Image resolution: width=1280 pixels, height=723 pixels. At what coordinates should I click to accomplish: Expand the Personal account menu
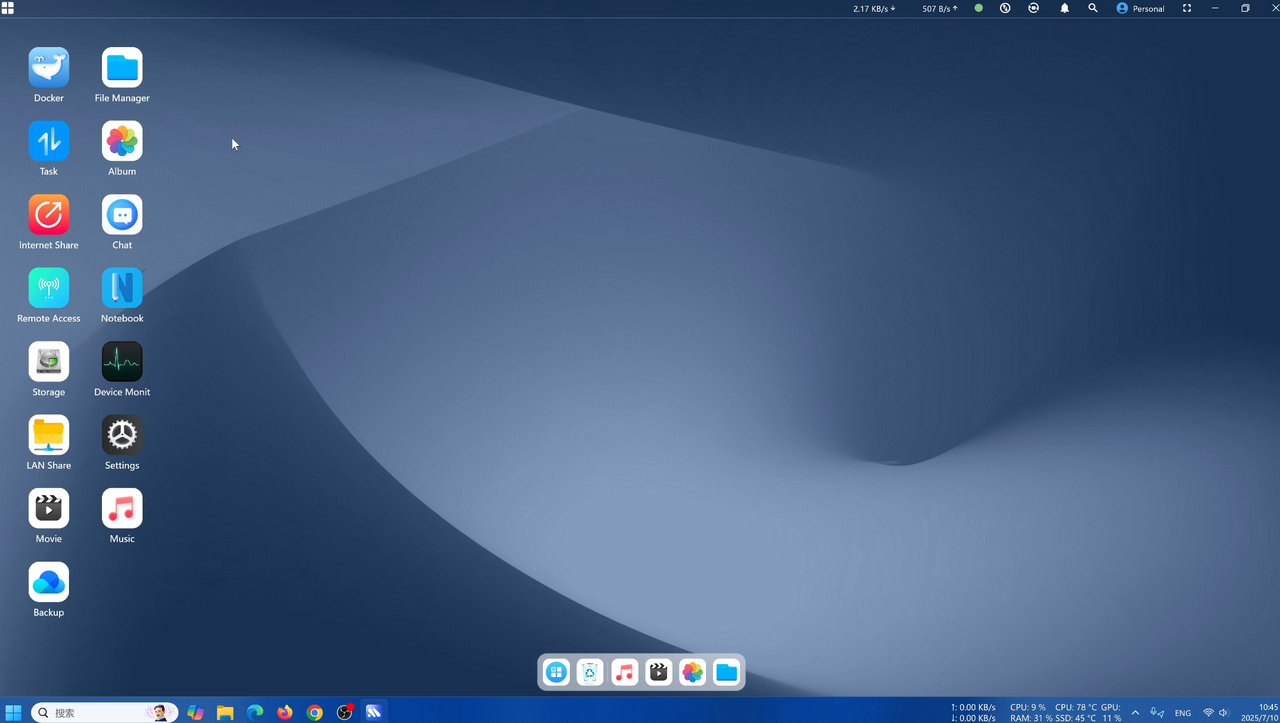(x=1140, y=8)
